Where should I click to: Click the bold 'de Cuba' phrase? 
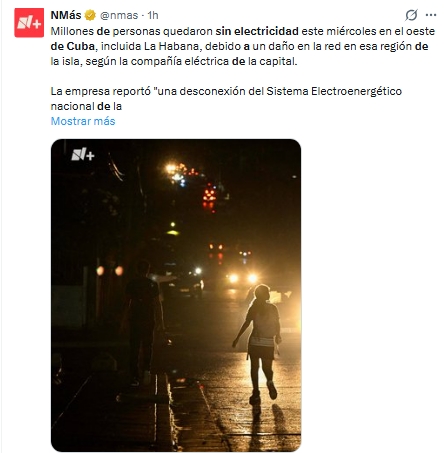click(73, 46)
